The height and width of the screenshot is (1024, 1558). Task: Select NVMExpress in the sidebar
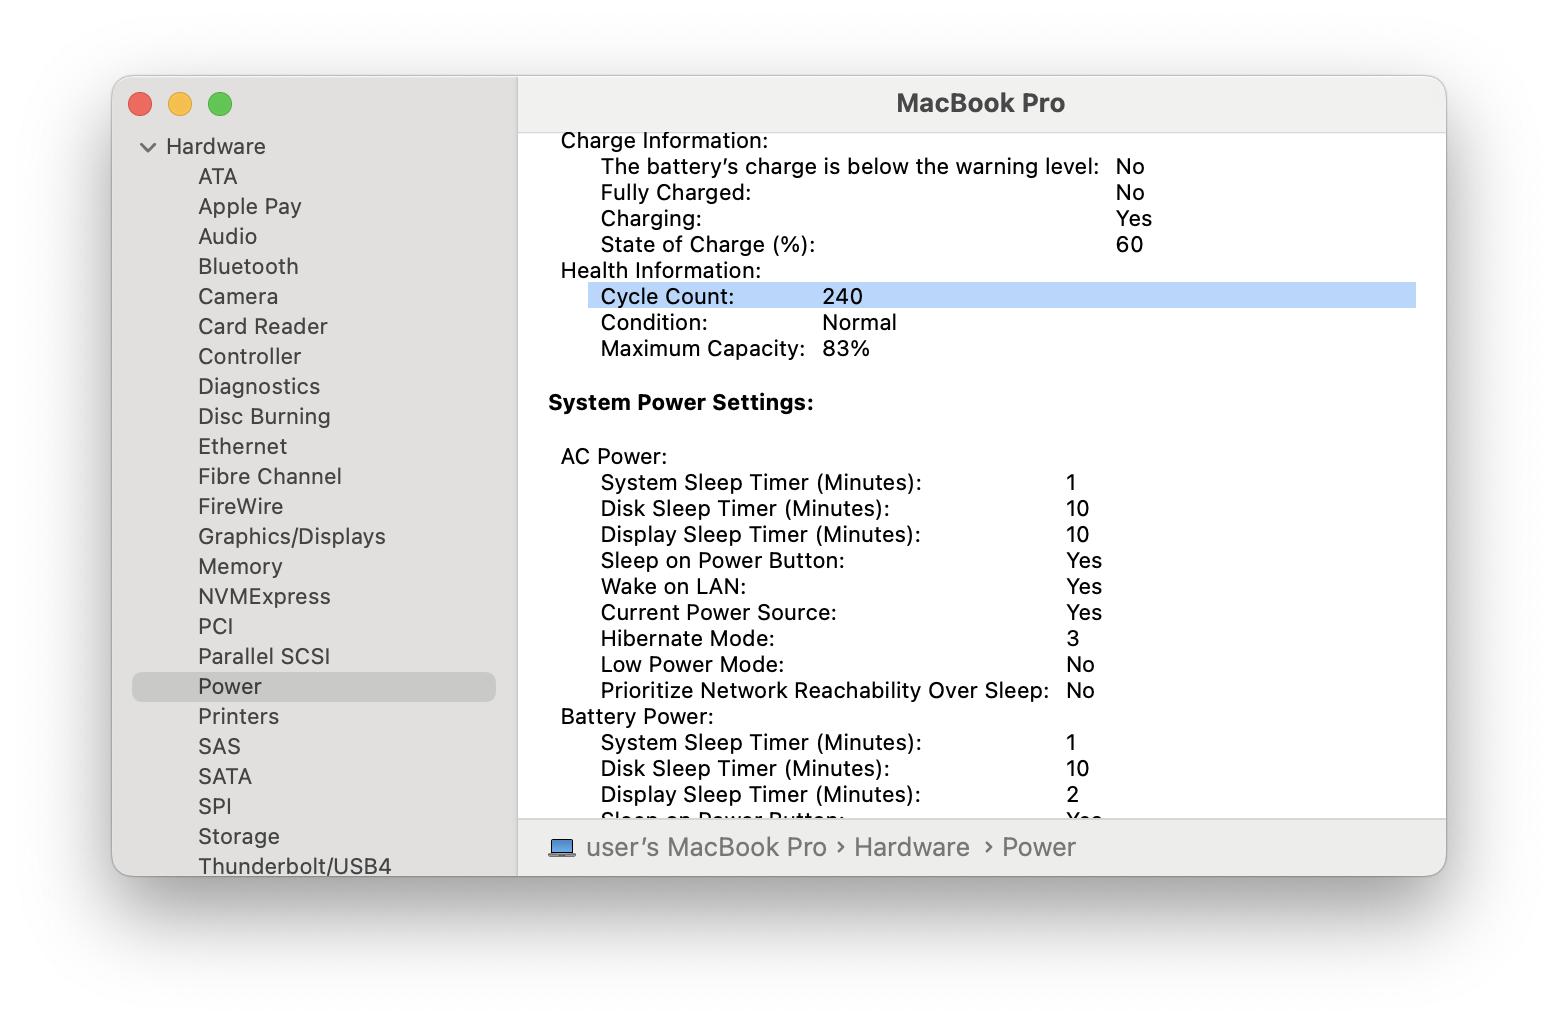264,597
